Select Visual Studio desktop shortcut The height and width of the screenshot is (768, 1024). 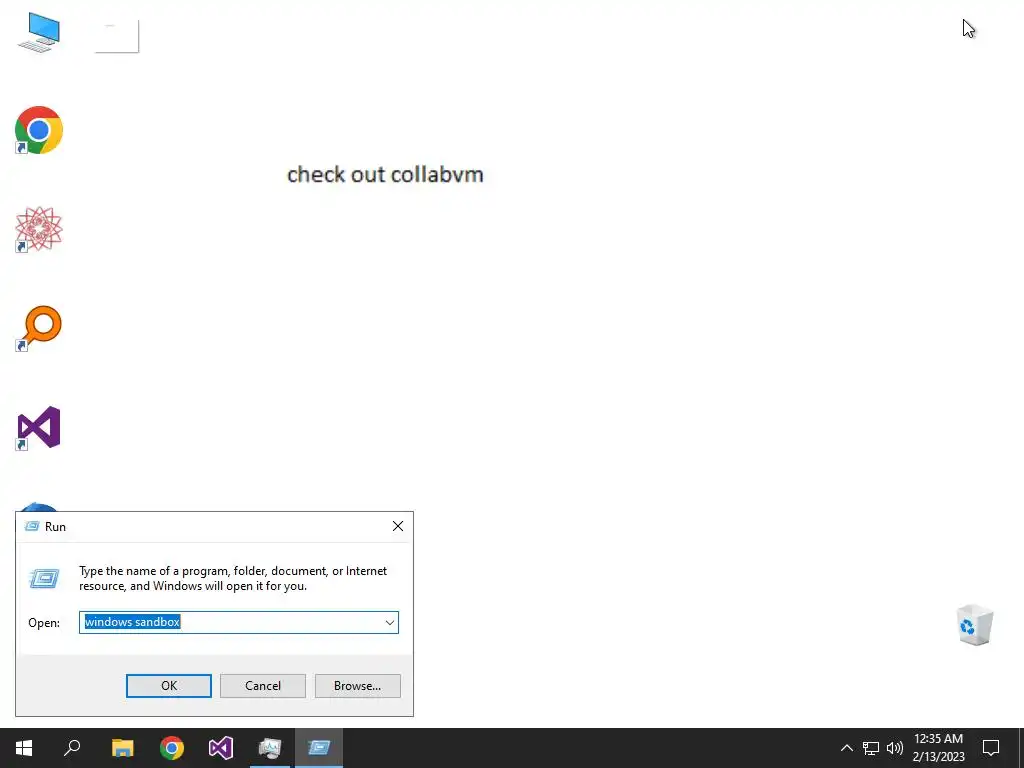click(x=39, y=428)
